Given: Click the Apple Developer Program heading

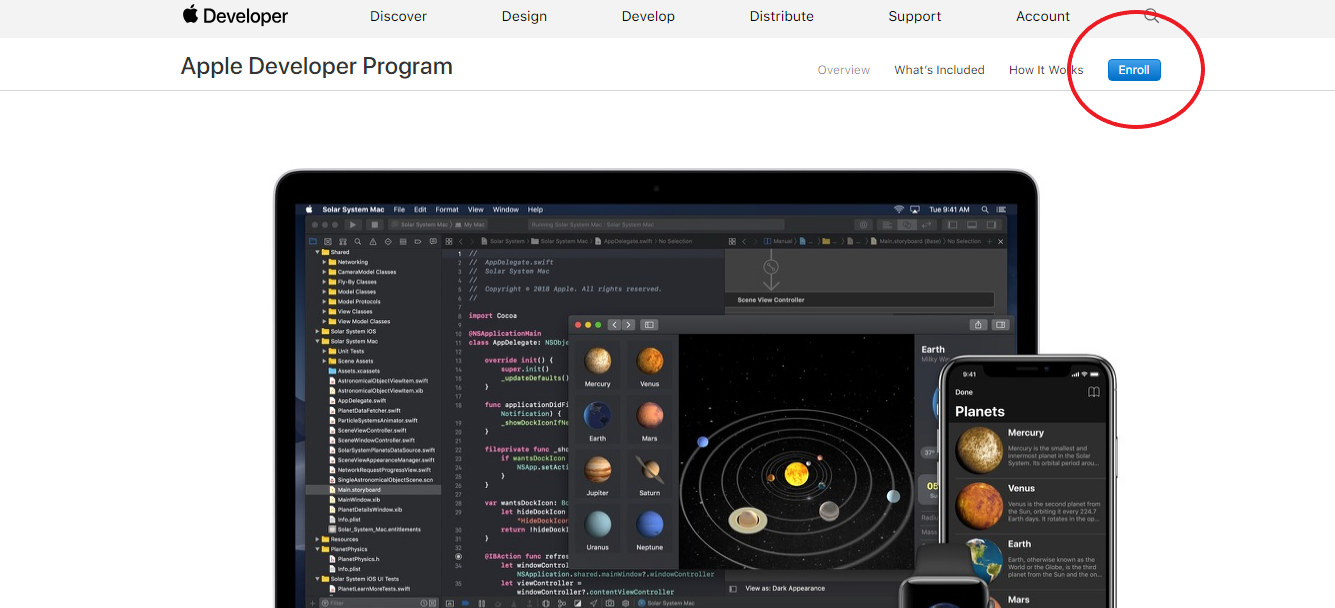Looking at the screenshot, I should pos(317,66).
